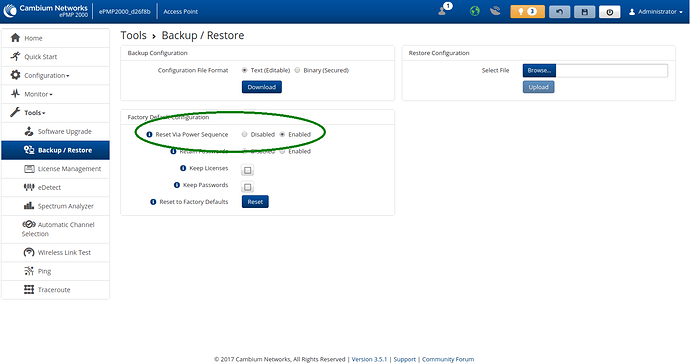Click info icon beside Reset to Factory Defaults

pos(153,202)
